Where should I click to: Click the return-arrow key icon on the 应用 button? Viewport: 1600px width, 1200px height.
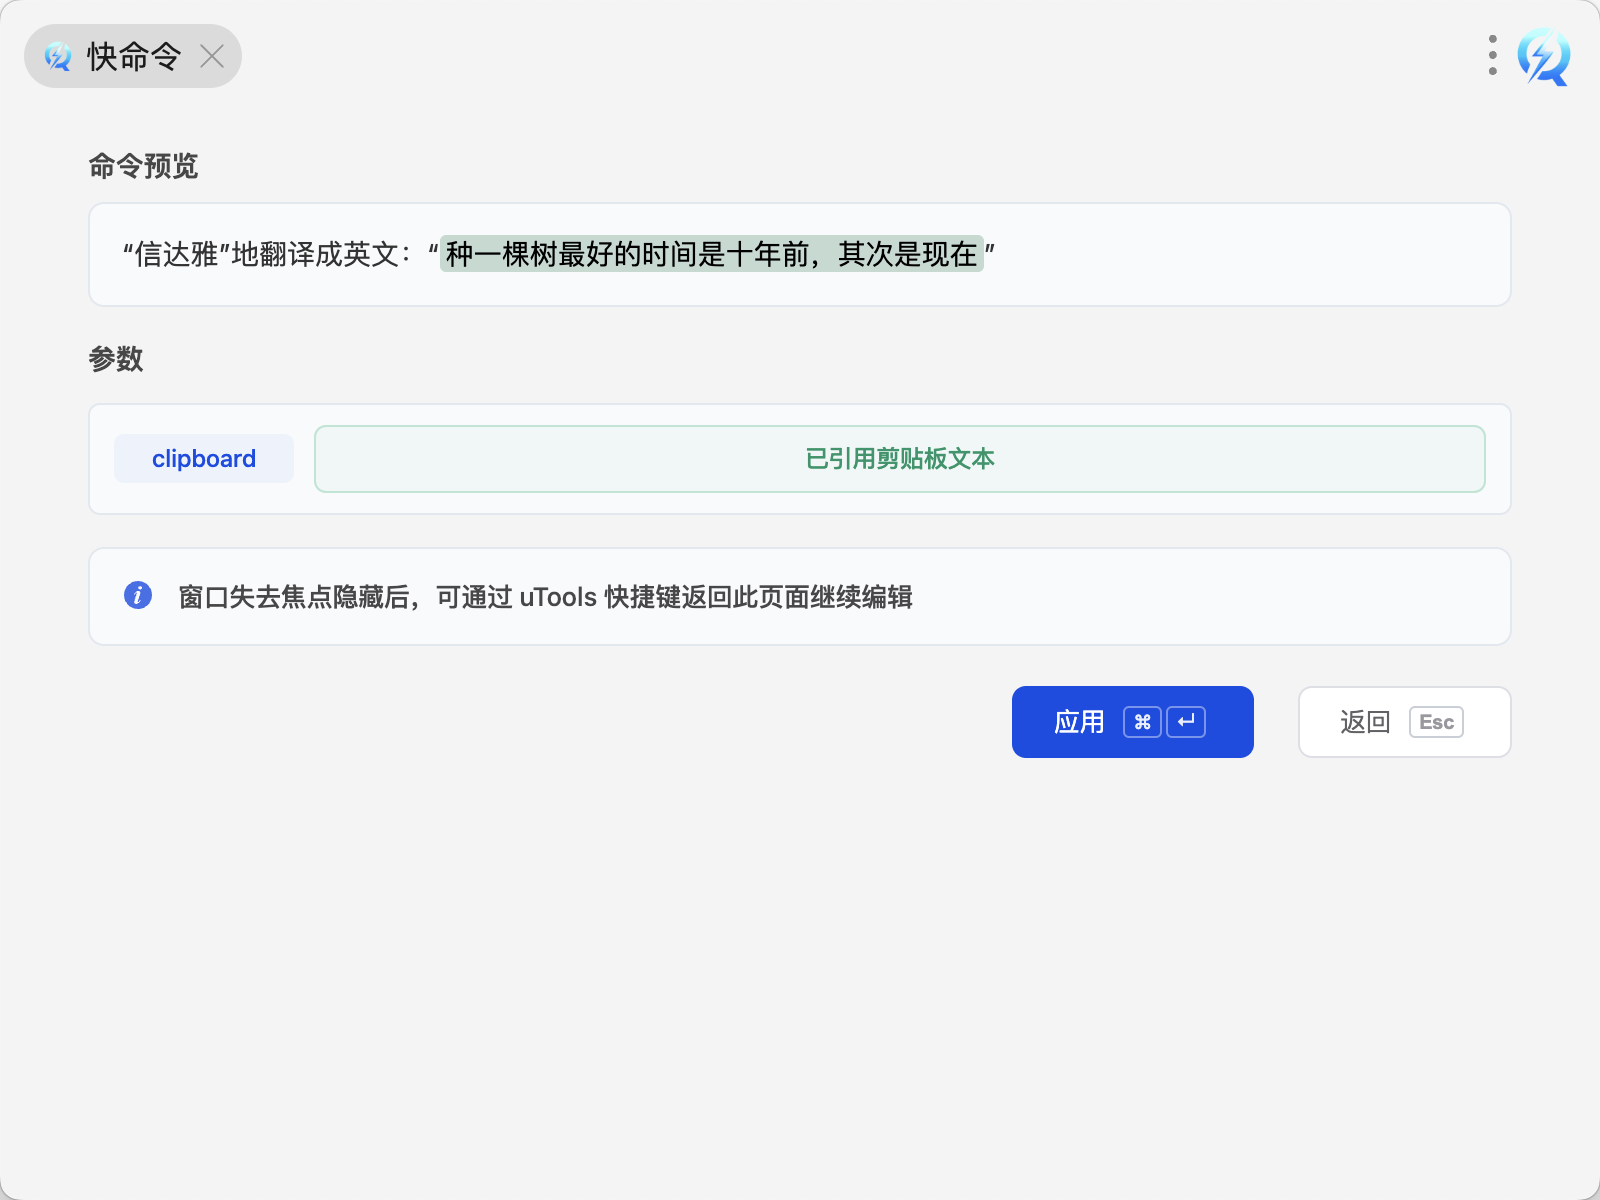pyautogui.click(x=1186, y=722)
